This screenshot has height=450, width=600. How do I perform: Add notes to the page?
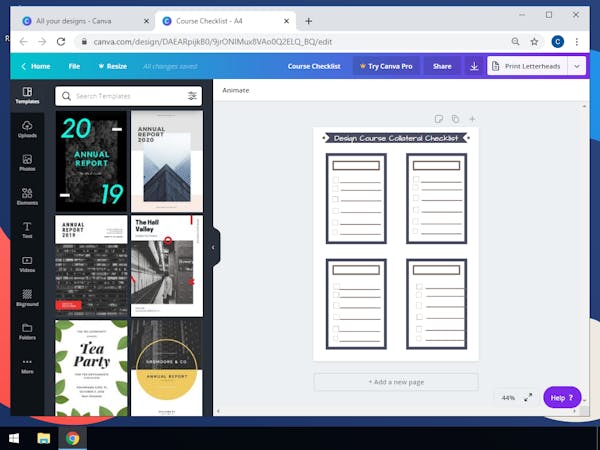coord(439,119)
